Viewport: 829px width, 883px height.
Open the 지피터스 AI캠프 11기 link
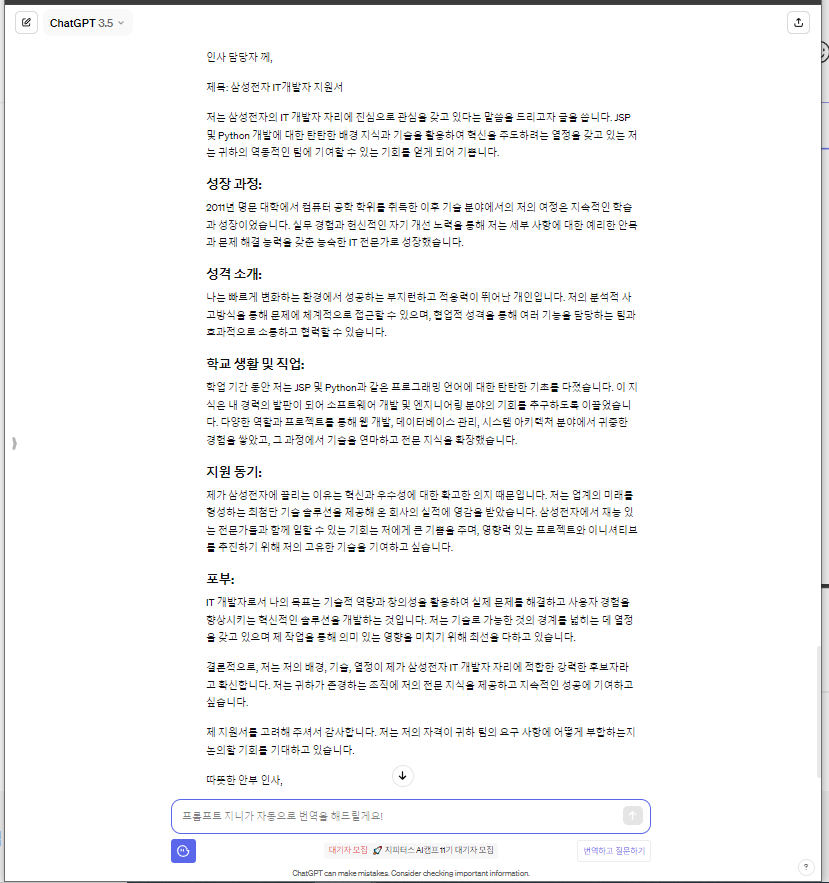pos(434,850)
